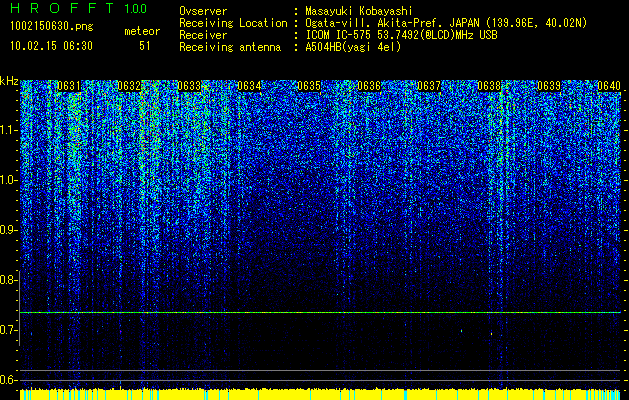Click the Receiving Location label
The width and height of the screenshot is (629, 400).
pos(233,23)
